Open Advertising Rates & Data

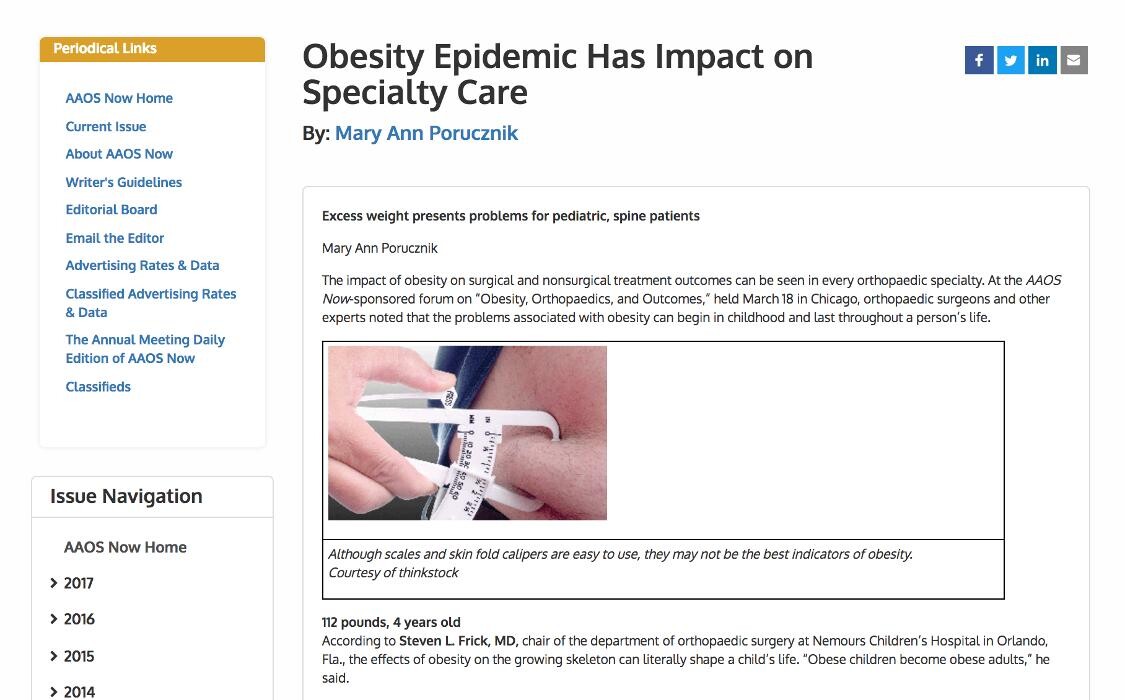pyautogui.click(x=142, y=266)
